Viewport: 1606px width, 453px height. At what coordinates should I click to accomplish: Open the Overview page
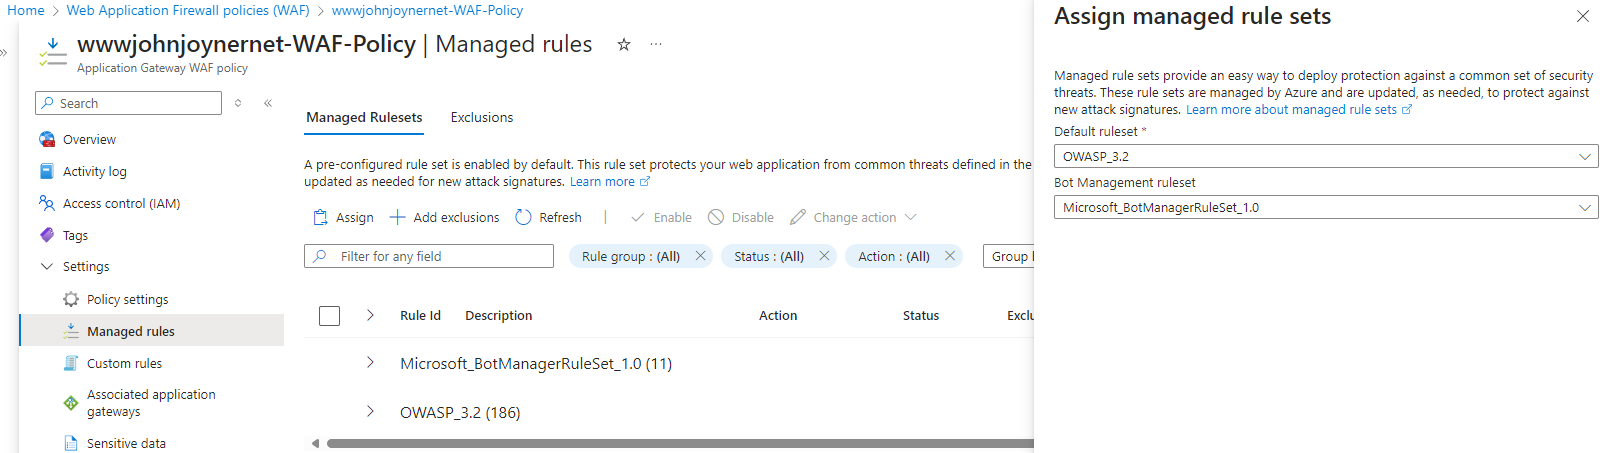[89, 140]
